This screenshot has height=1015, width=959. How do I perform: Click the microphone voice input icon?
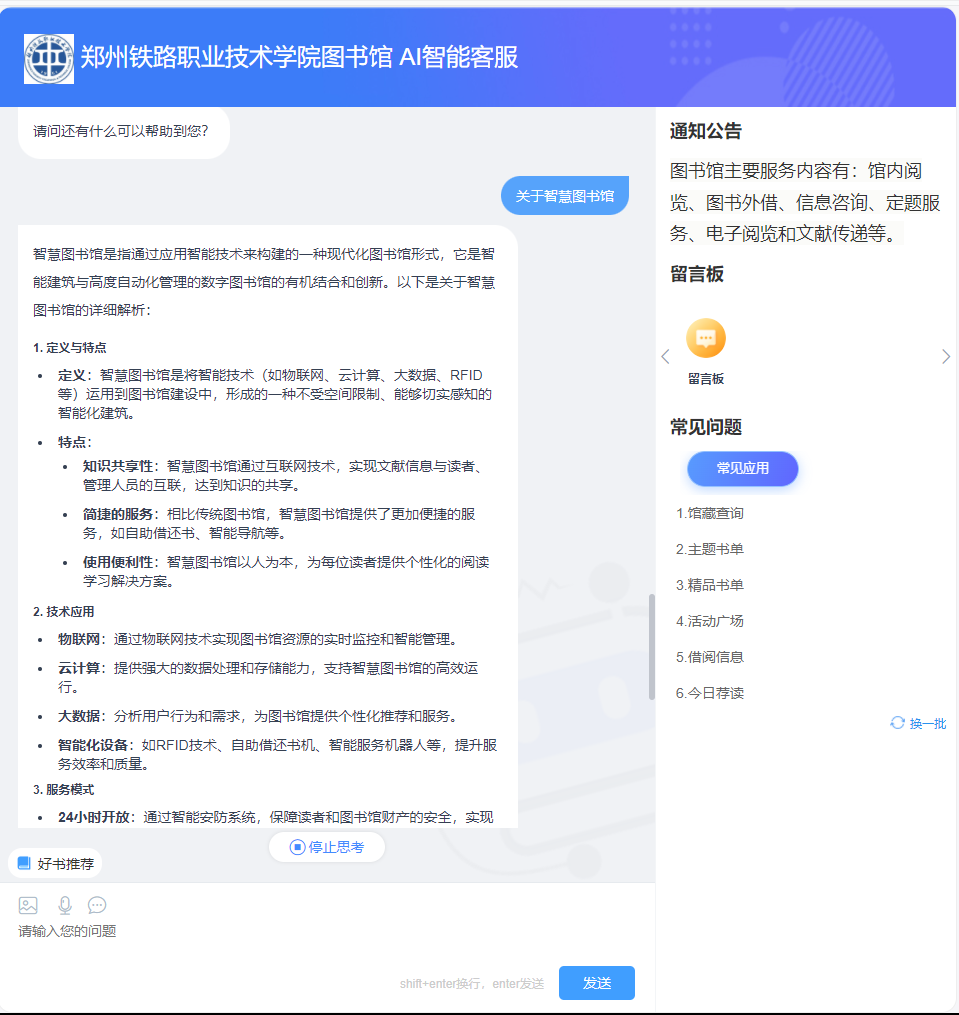click(x=65, y=905)
